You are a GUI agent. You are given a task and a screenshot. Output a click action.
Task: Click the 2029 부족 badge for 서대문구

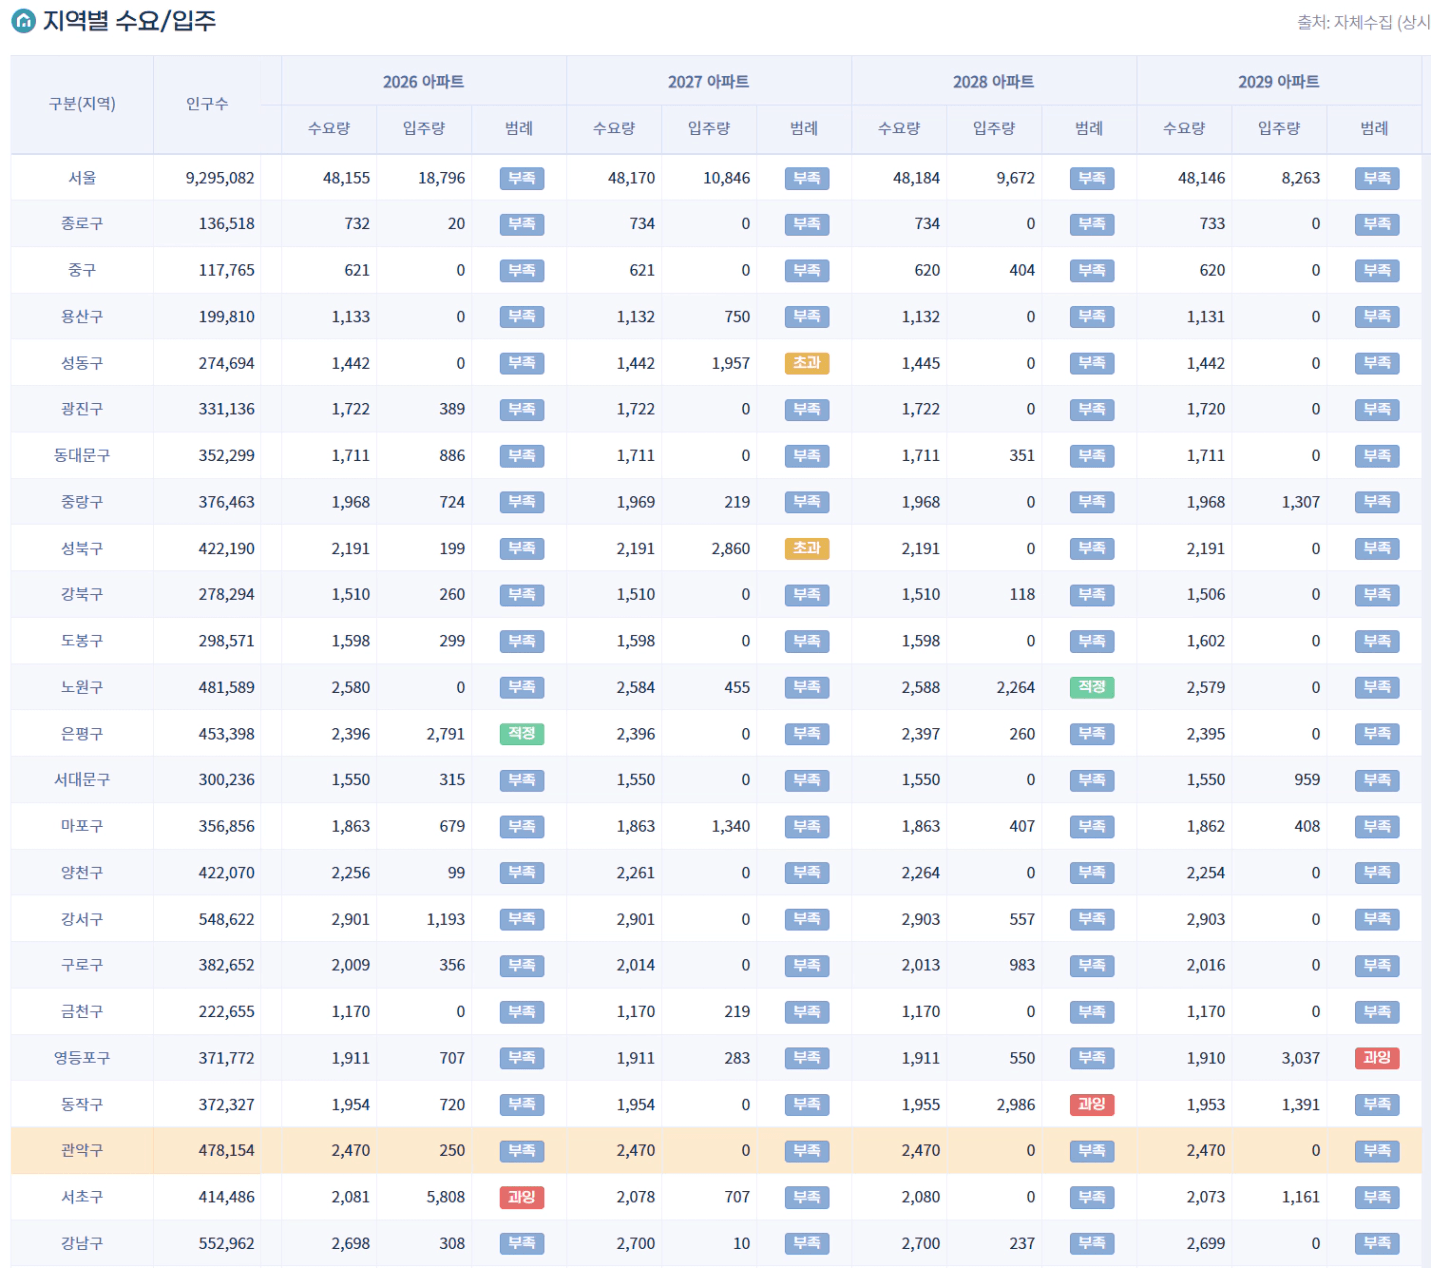point(1376,779)
